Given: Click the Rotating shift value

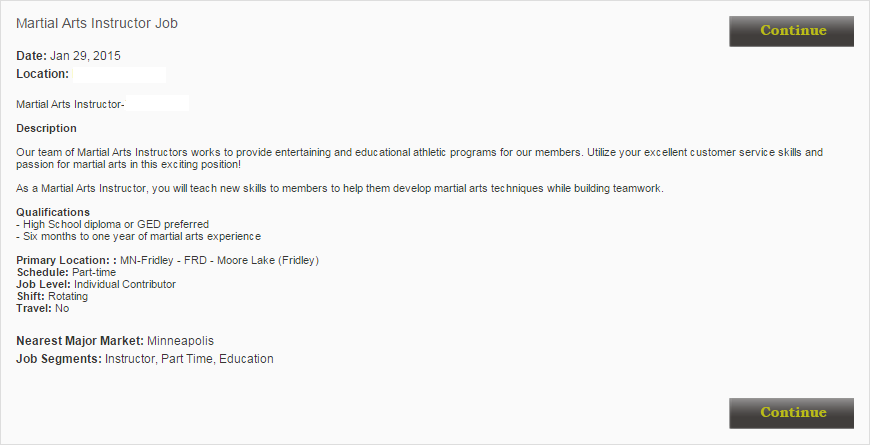Looking at the screenshot, I should coord(68,296).
